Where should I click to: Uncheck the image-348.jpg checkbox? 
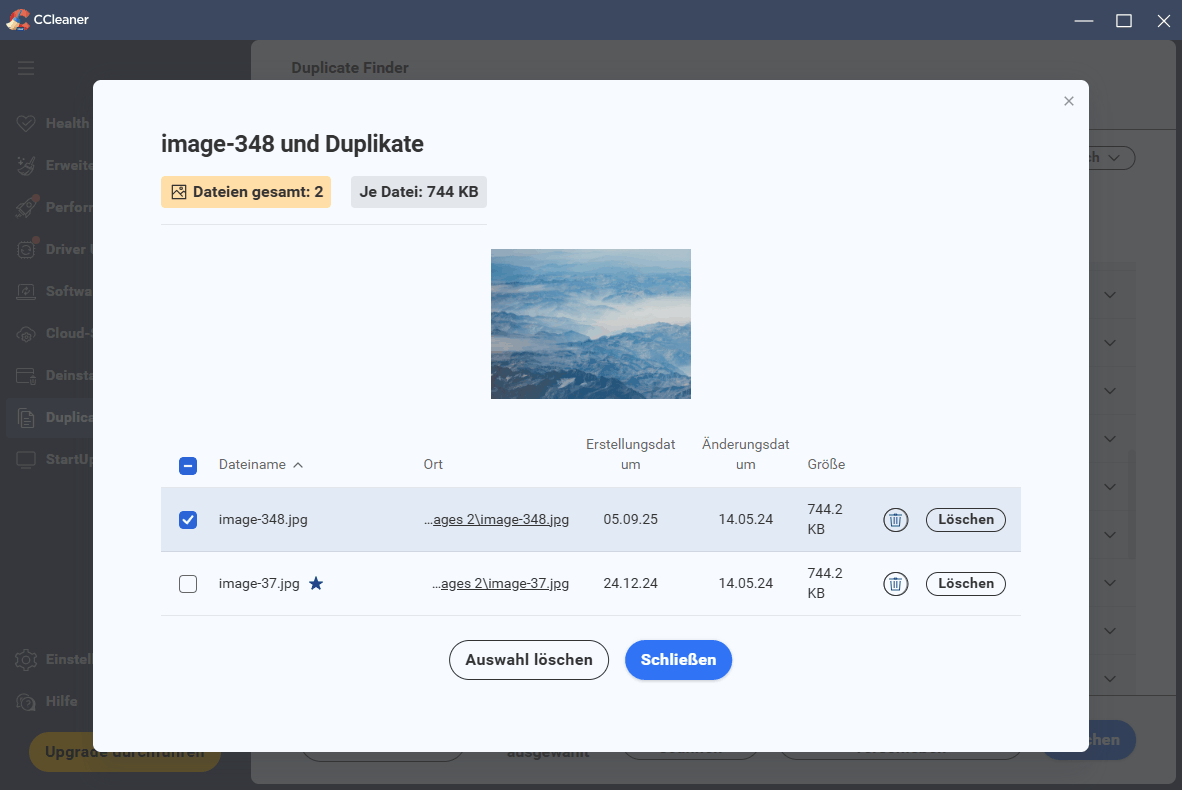[188, 519]
